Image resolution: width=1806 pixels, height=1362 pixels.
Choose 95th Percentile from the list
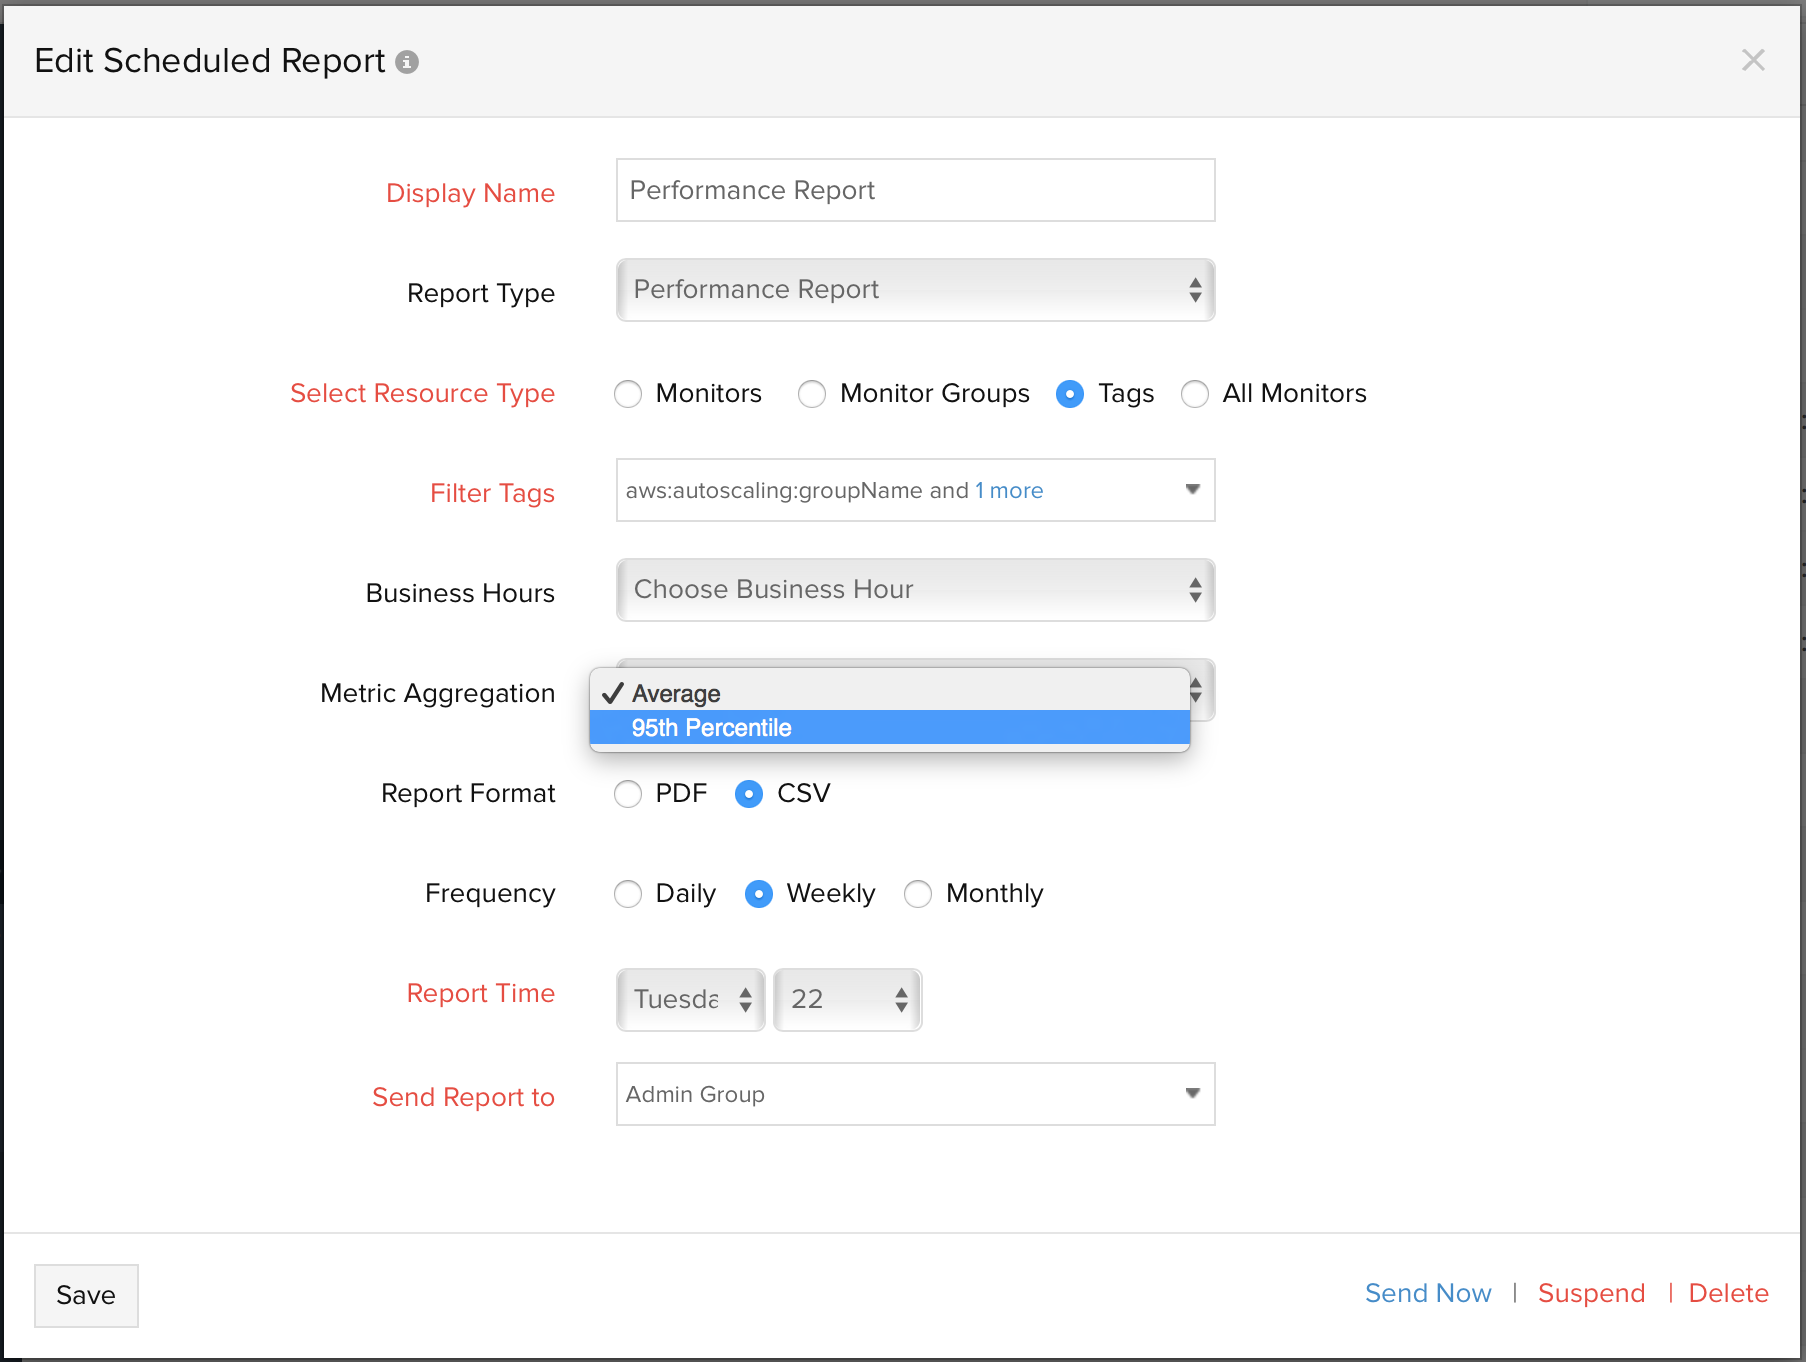[711, 728]
